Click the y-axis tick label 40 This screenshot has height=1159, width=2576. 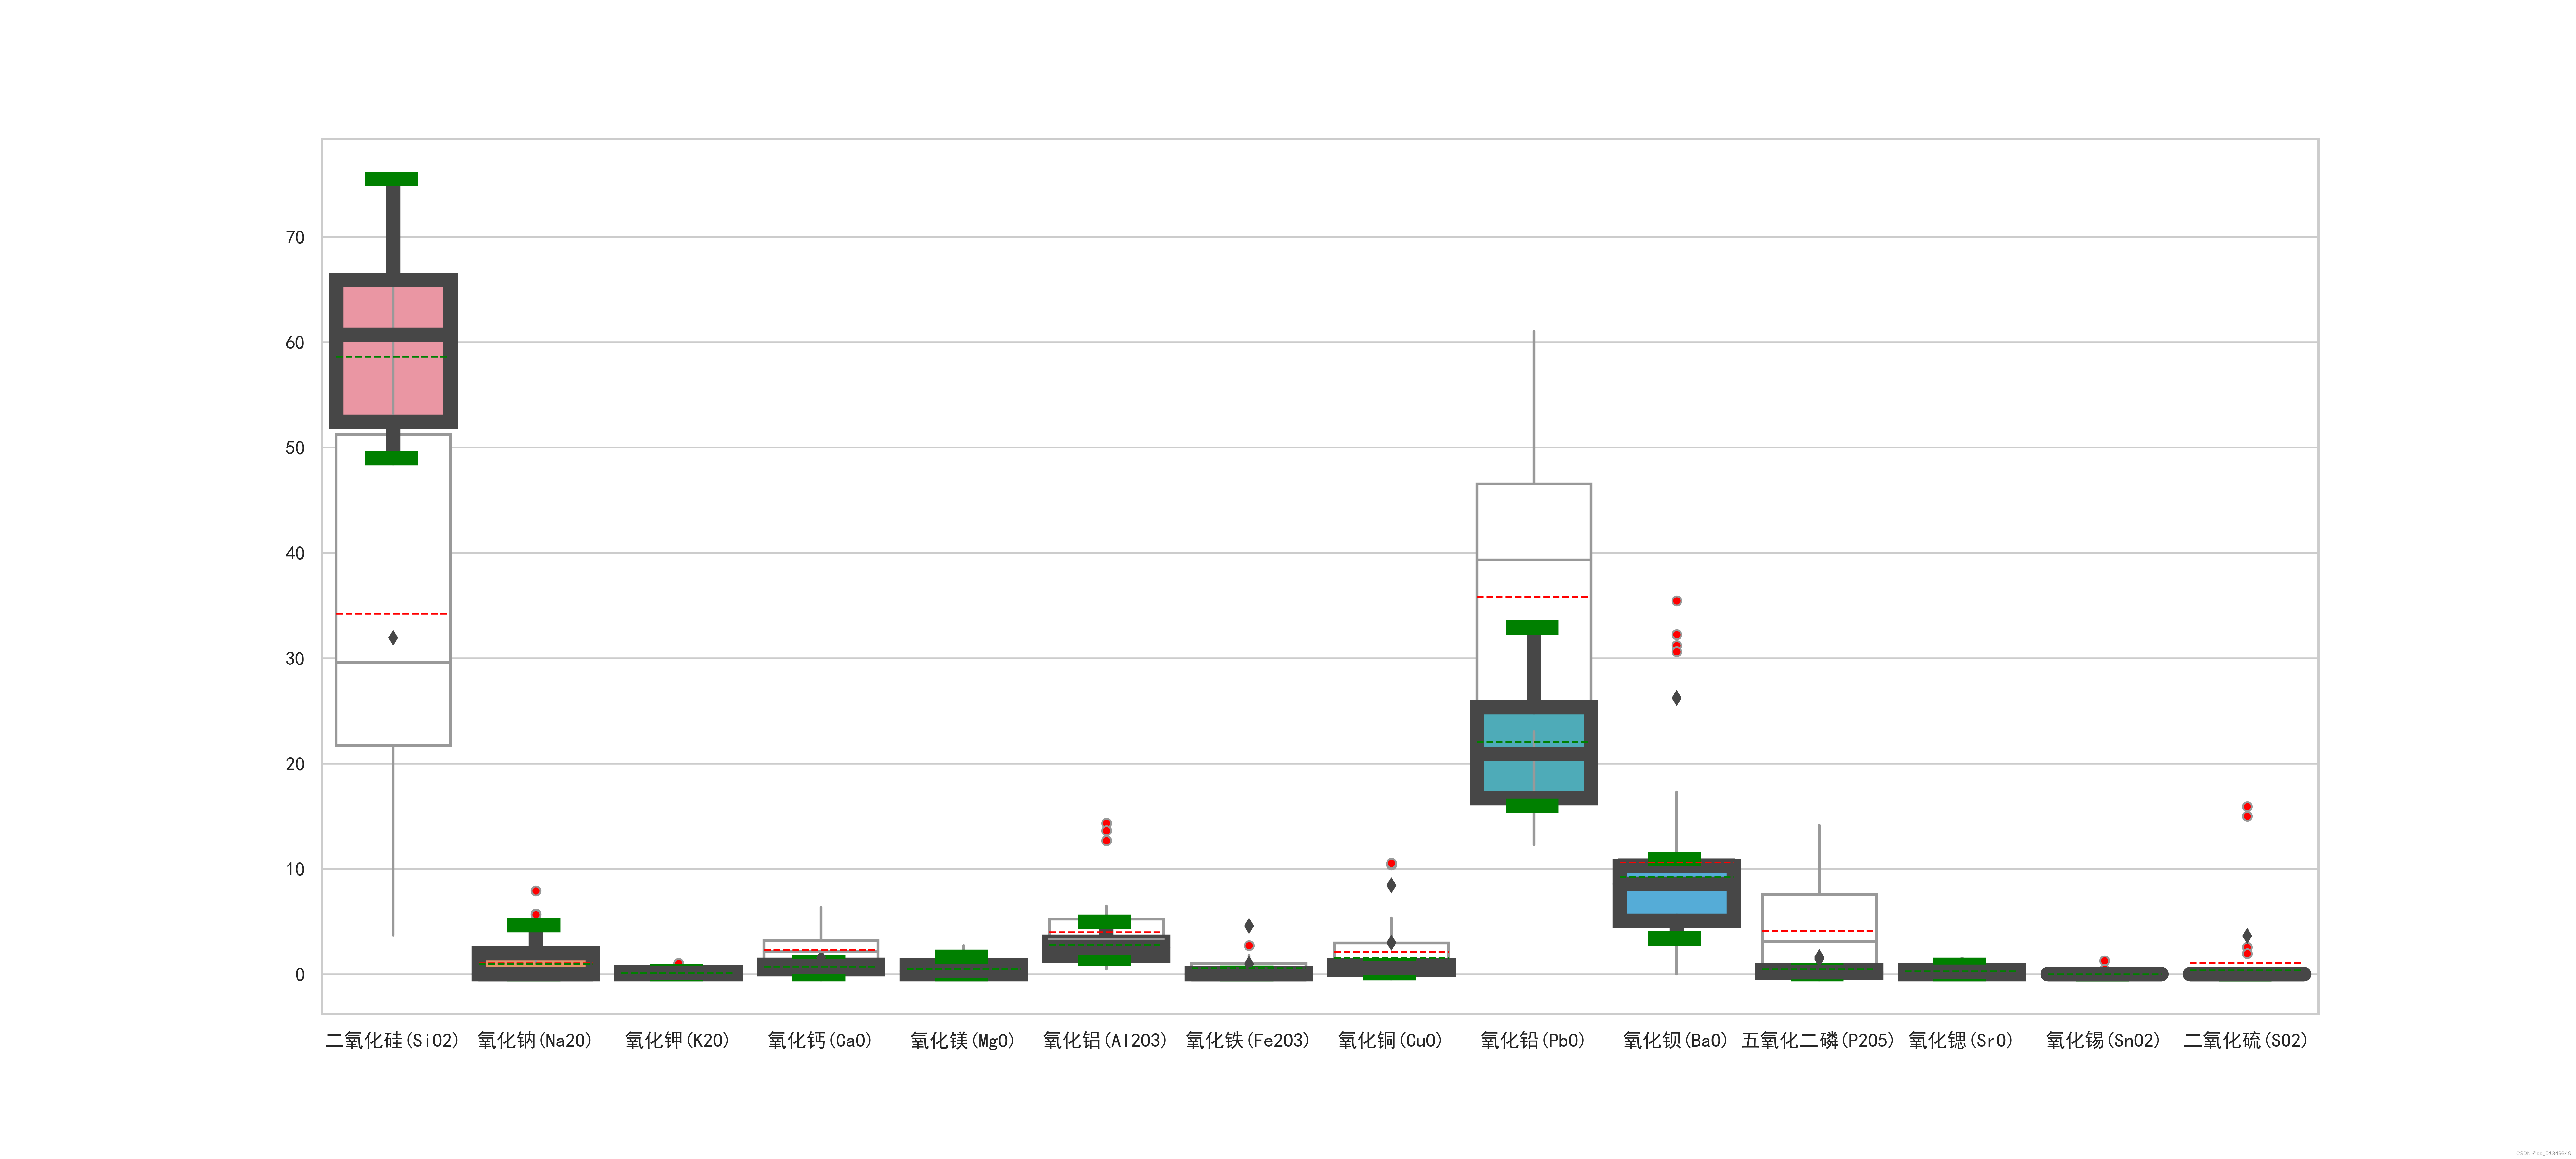[295, 553]
